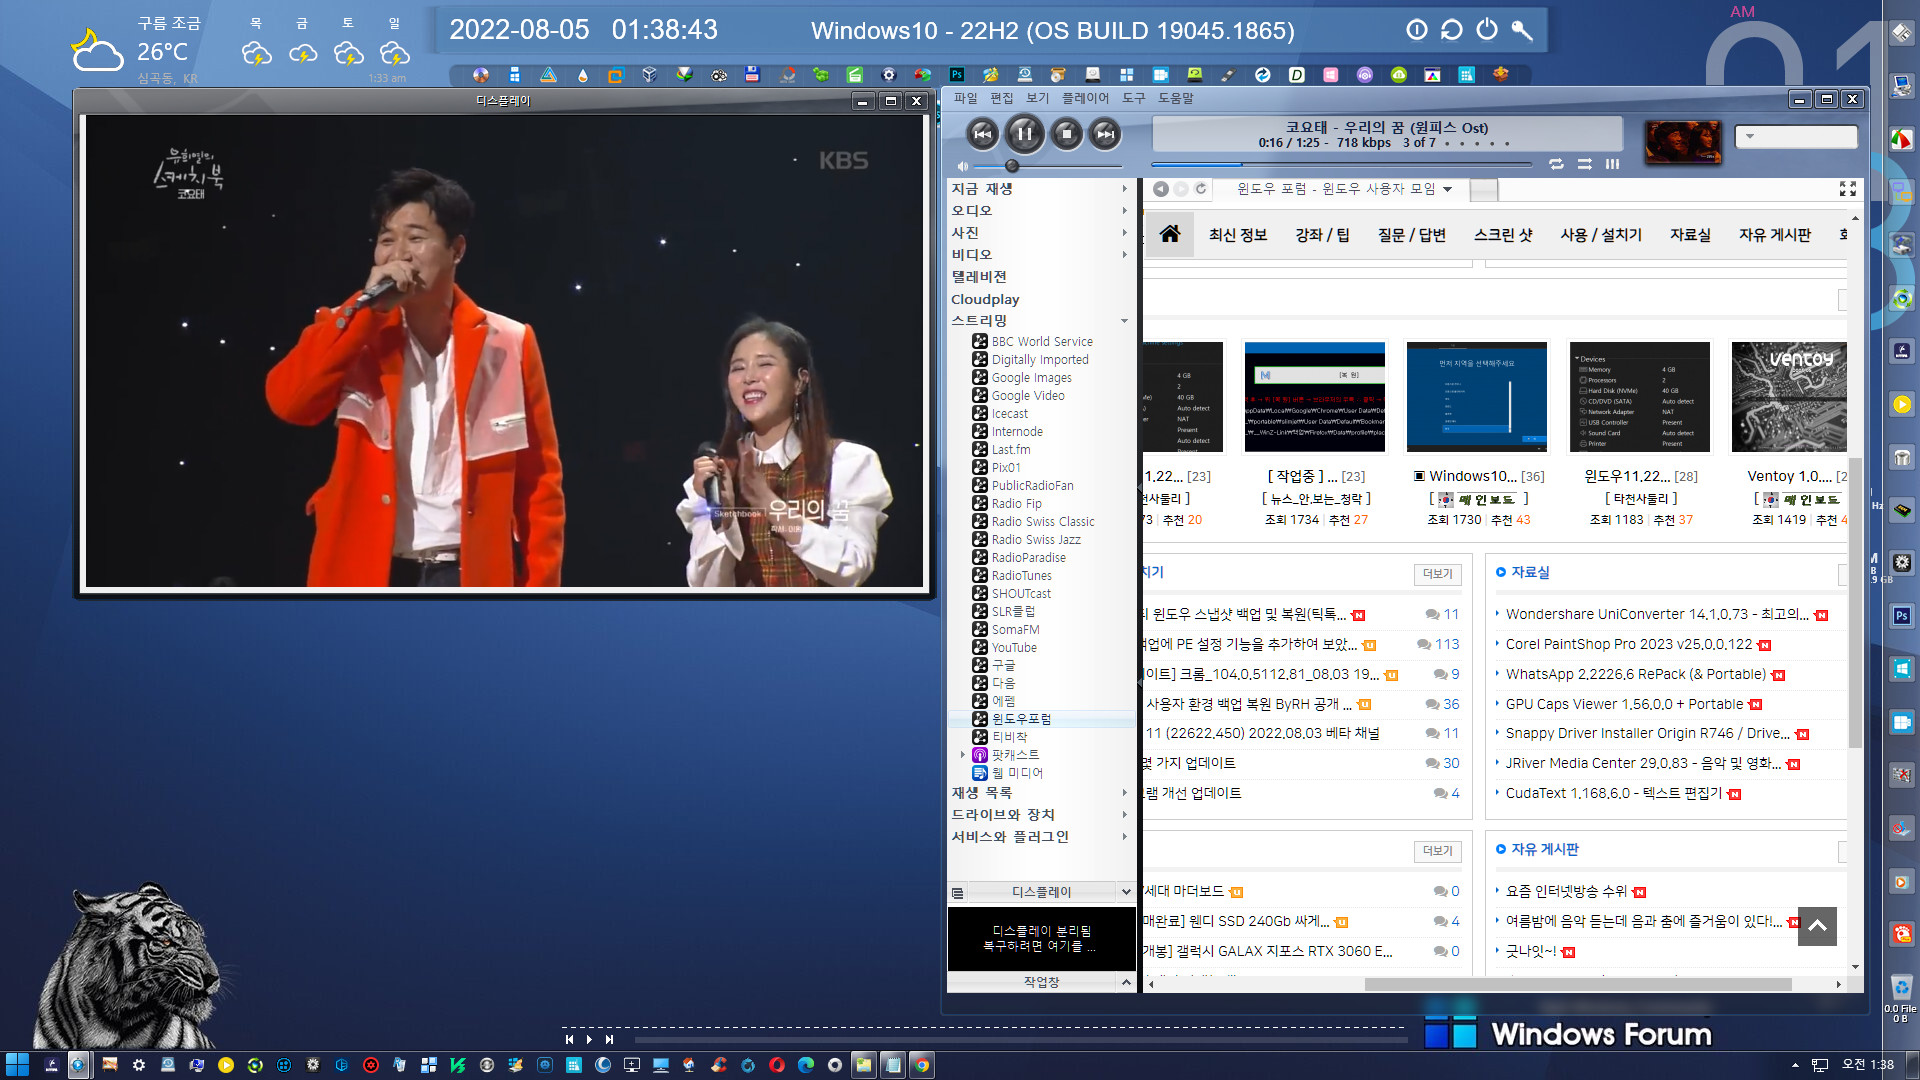Open the 플레이어 menu
1920x1080 pixels.
[1085, 98]
